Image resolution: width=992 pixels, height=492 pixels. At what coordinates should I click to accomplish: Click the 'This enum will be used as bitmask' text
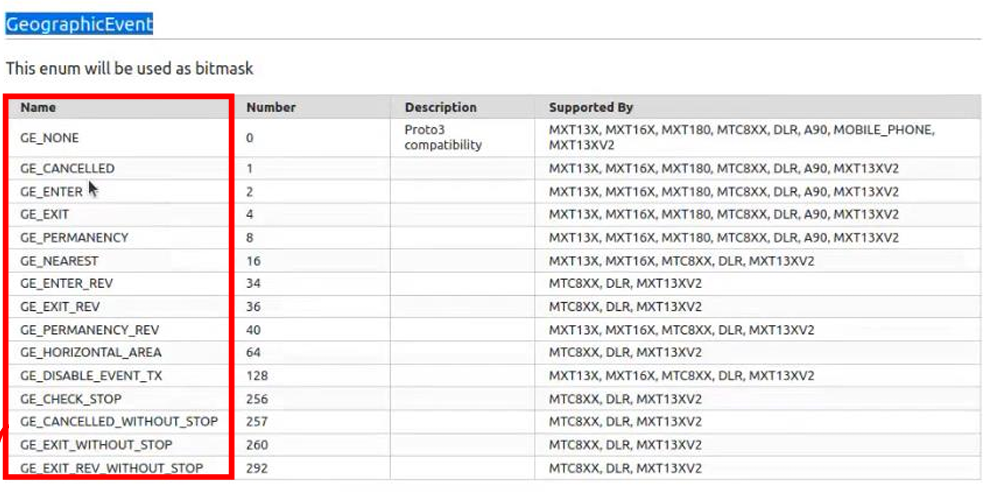click(130, 69)
